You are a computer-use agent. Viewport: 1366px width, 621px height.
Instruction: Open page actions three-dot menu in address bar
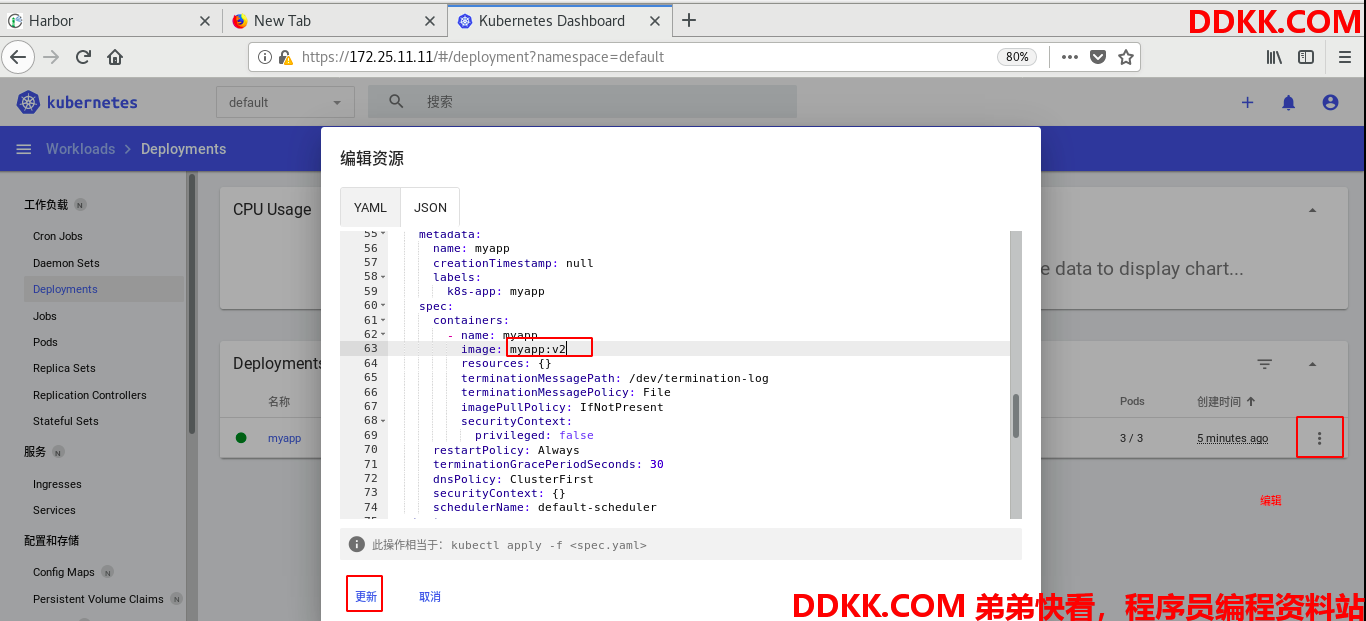click(x=1070, y=57)
